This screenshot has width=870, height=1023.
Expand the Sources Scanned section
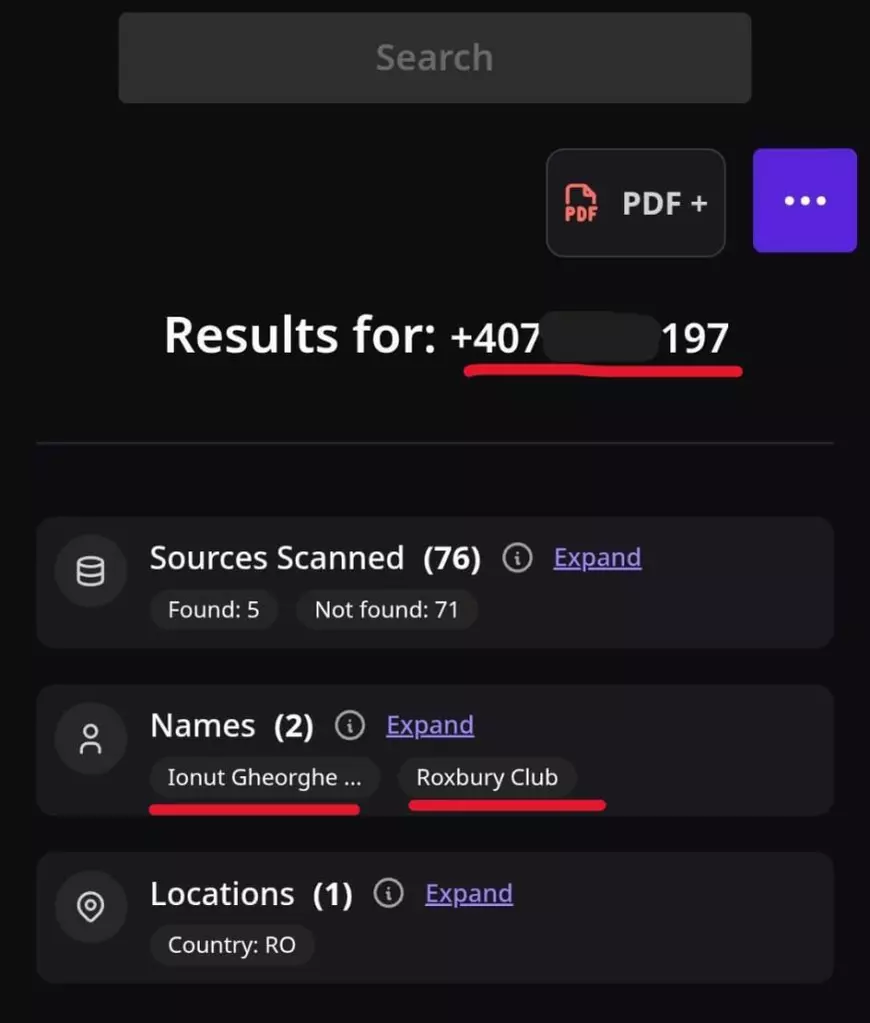(x=597, y=558)
